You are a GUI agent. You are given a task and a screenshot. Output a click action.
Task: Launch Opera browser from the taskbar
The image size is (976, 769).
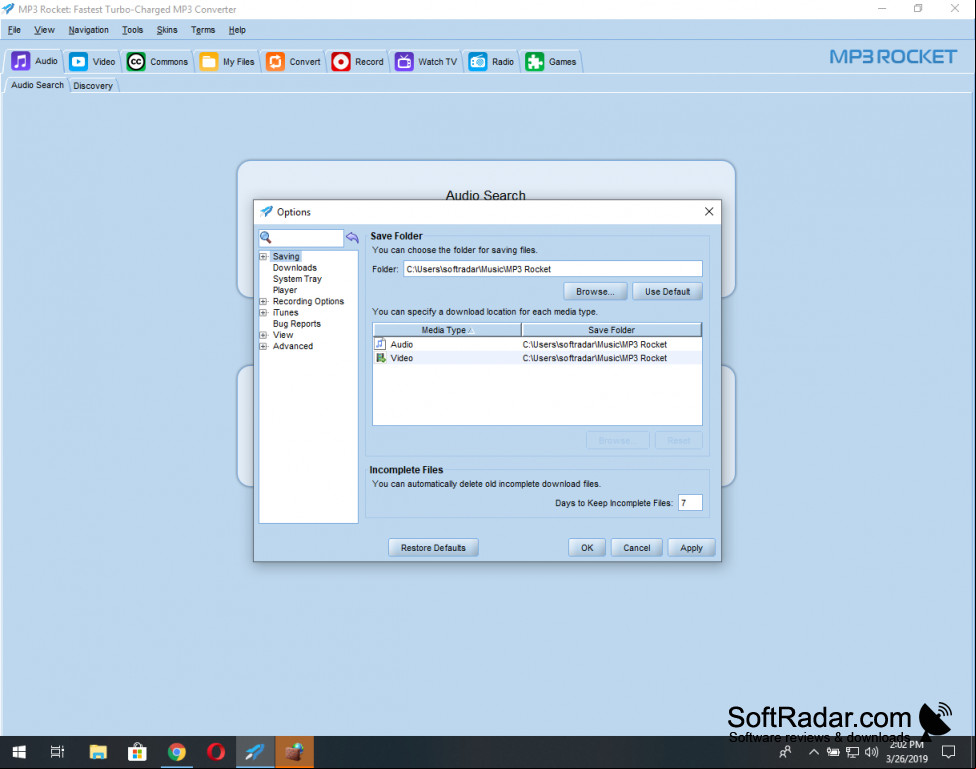[216, 752]
